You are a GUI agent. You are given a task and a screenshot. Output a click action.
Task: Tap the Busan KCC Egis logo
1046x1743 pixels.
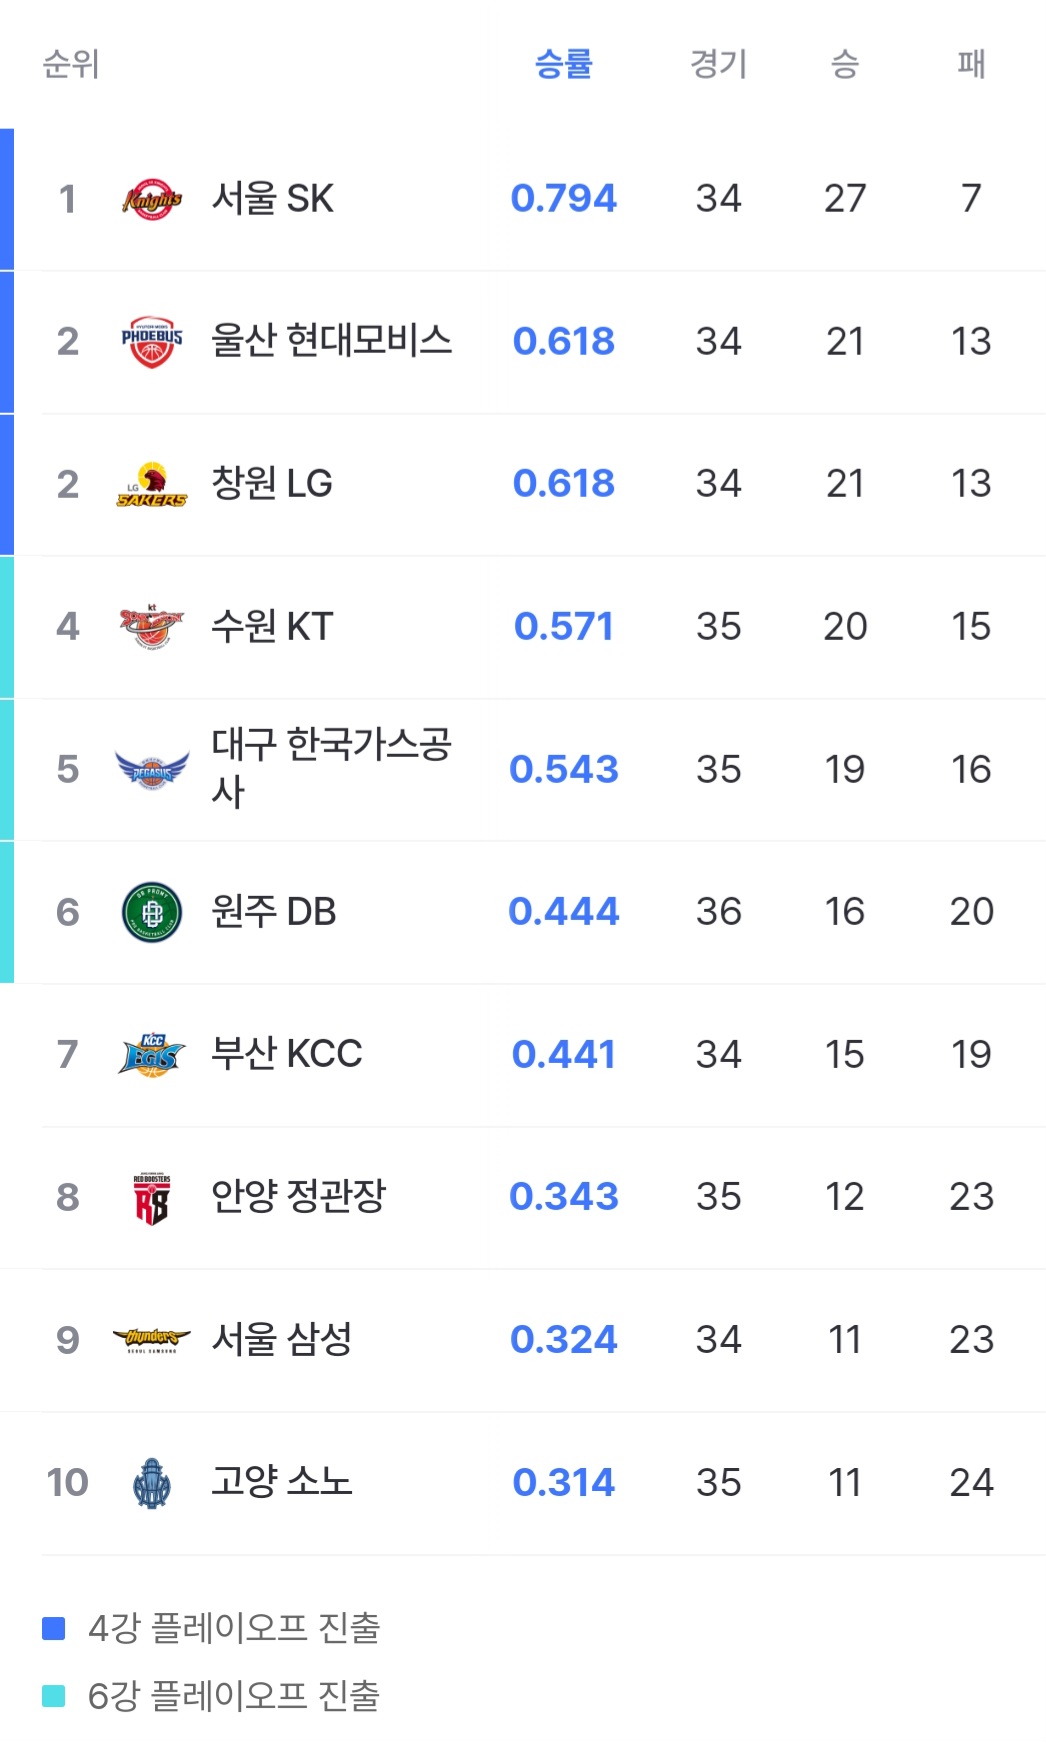click(152, 1055)
